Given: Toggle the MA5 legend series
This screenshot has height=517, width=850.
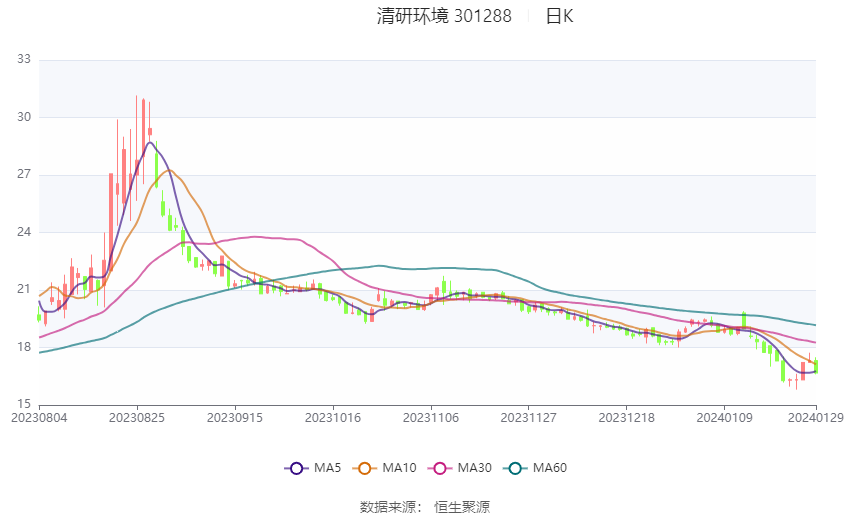Looking at the screenshot, I should 313,468.
